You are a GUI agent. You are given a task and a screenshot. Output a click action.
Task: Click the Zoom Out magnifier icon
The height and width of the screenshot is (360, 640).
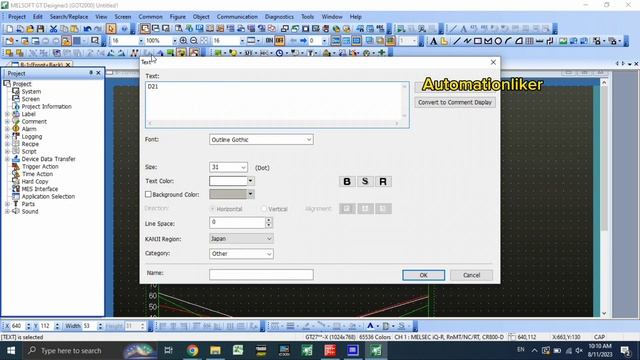coord(193,41)
